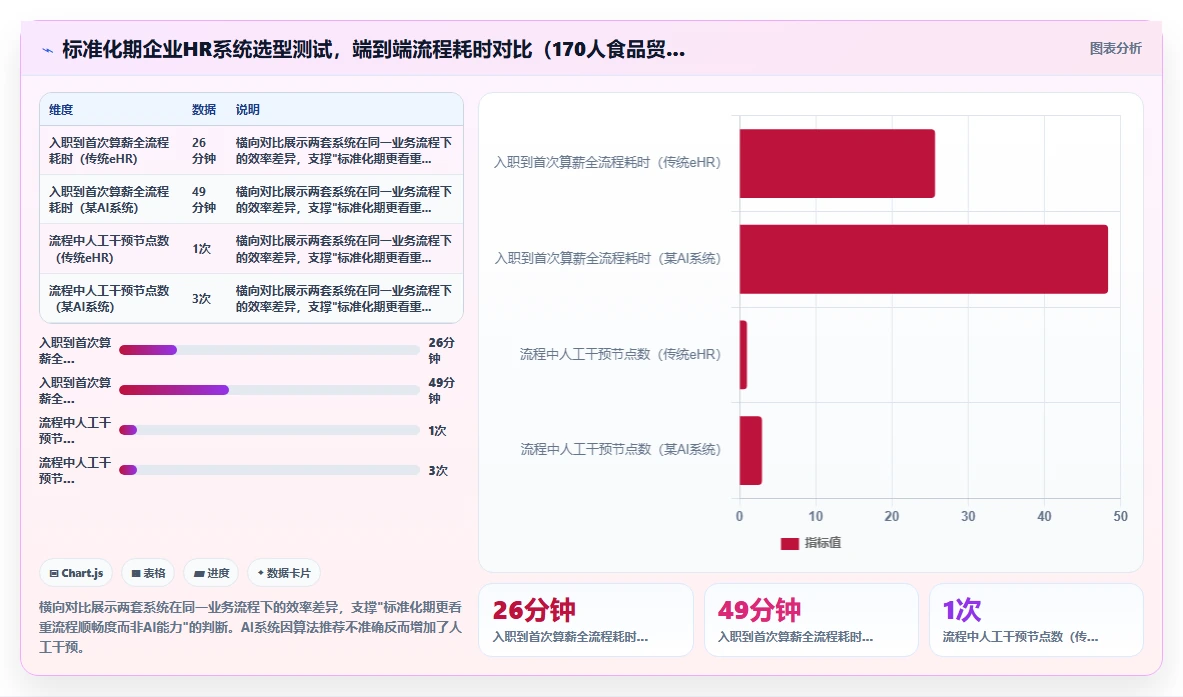Image resolution: width=1183 pixels, height=697 pixels.
Task: Click the 指标值 legend label
Action: 822,543
